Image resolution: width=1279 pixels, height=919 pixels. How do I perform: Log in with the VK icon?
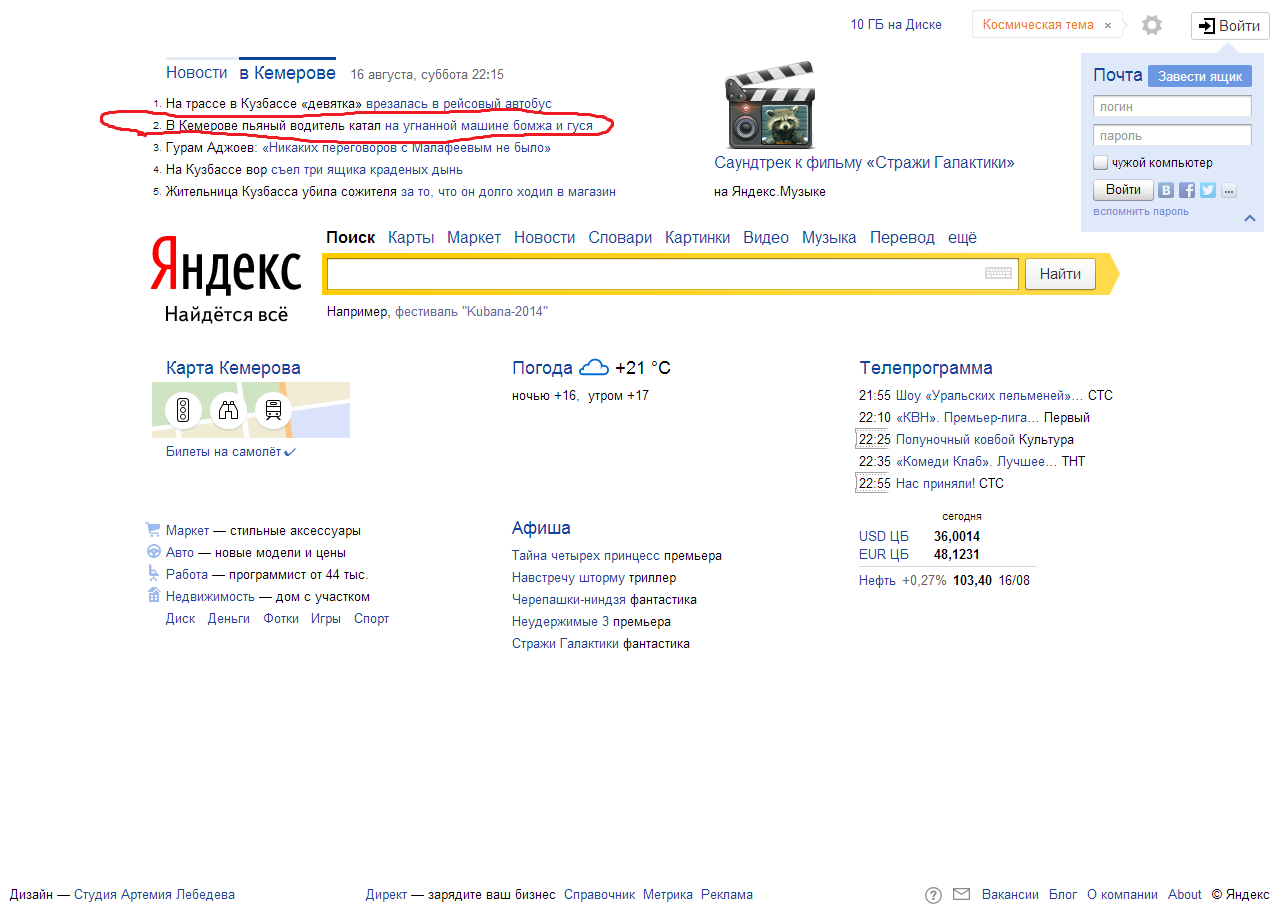click(x=1166, y=190)
